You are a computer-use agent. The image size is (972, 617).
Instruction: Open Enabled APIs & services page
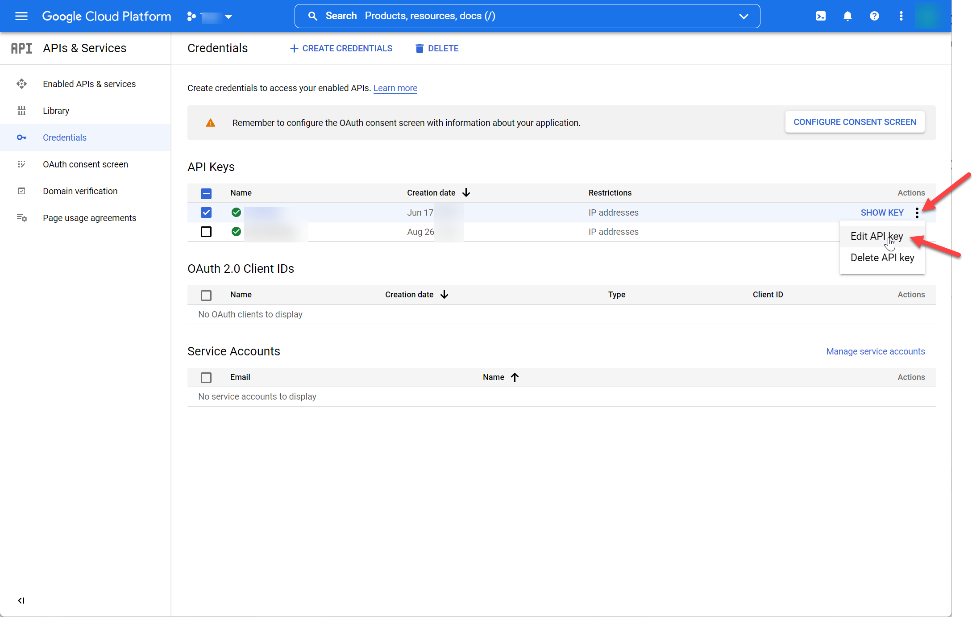pyautogui.click(x=89, y=84)
